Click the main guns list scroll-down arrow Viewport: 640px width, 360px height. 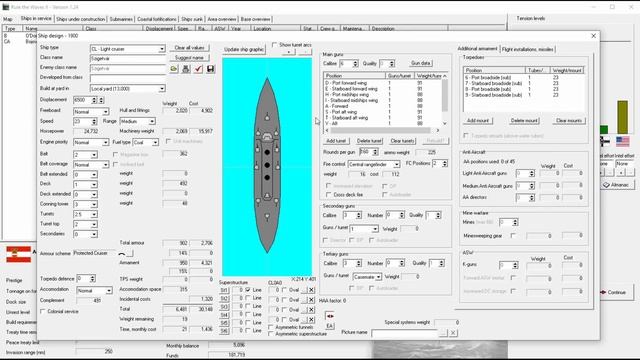444,123
